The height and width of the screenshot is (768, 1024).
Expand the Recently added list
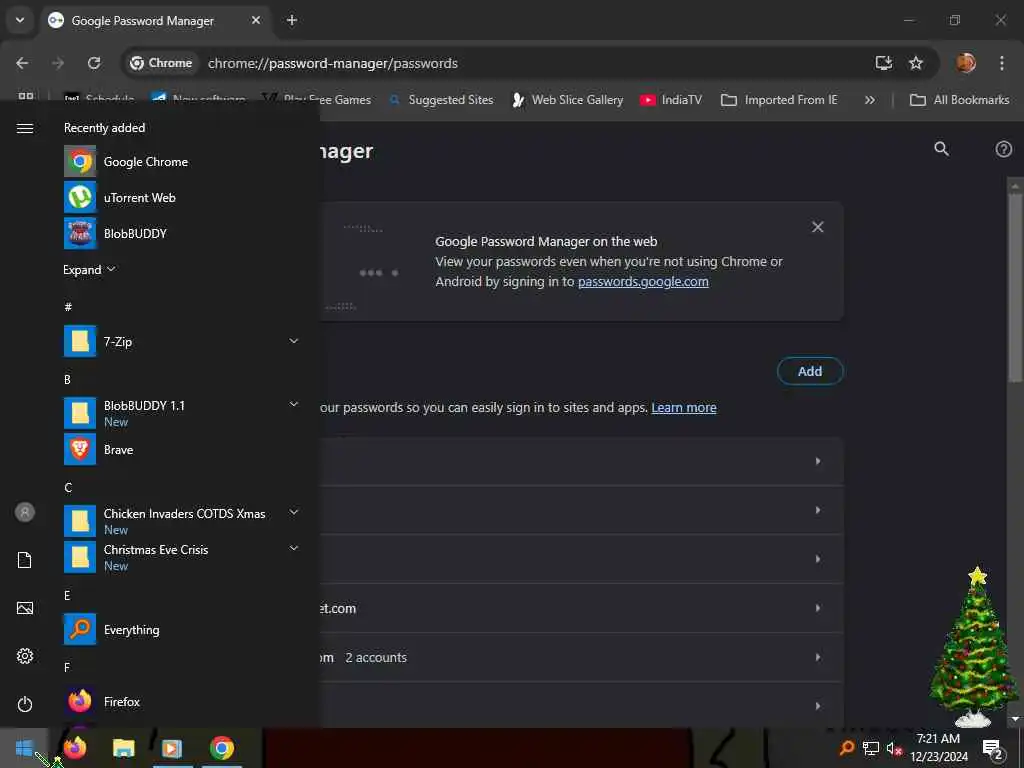tap(89, 269)
